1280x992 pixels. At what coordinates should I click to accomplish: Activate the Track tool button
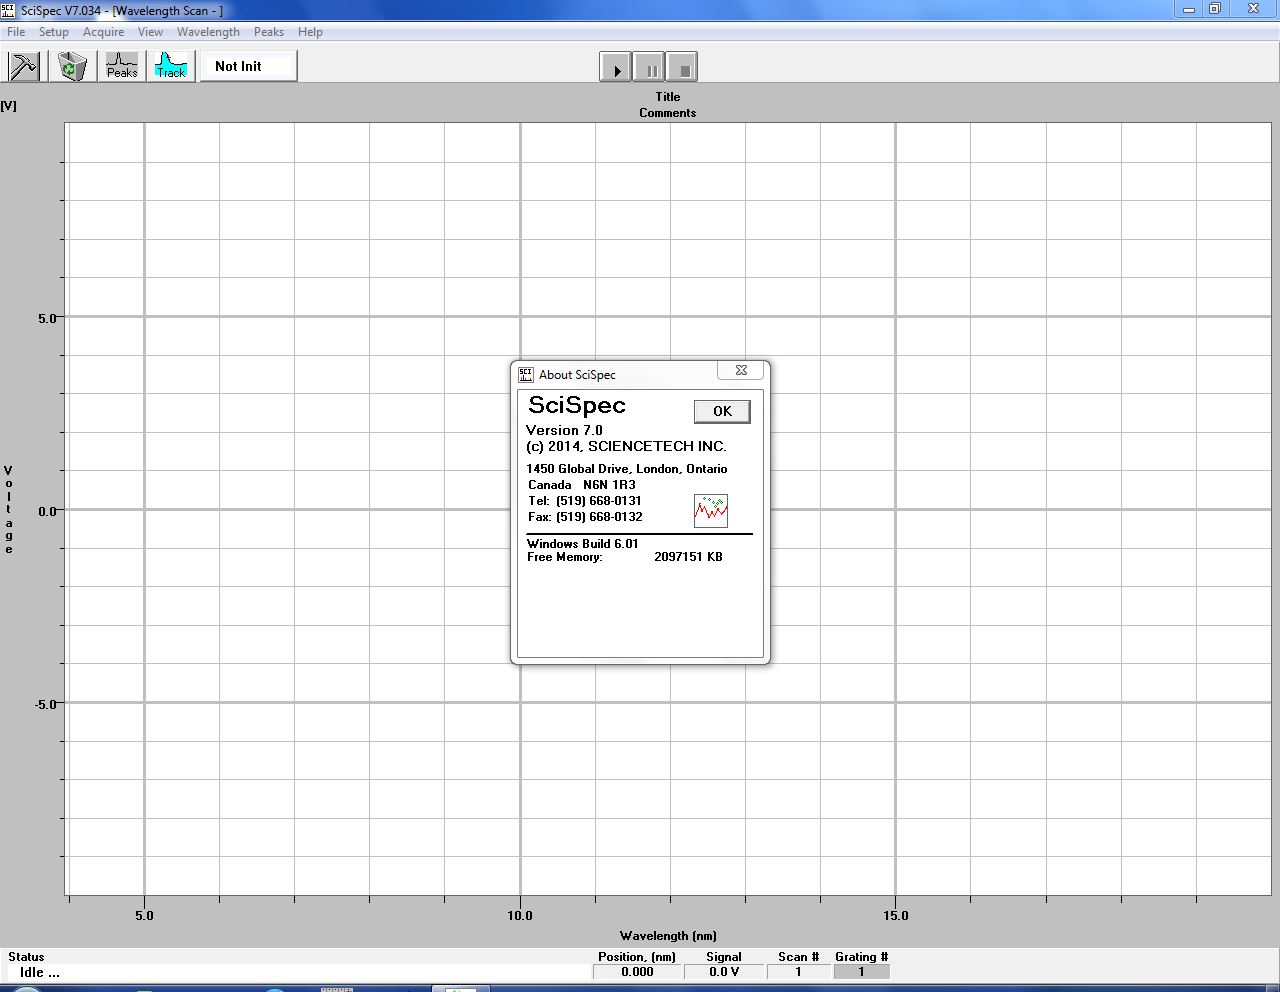point(171,67)
